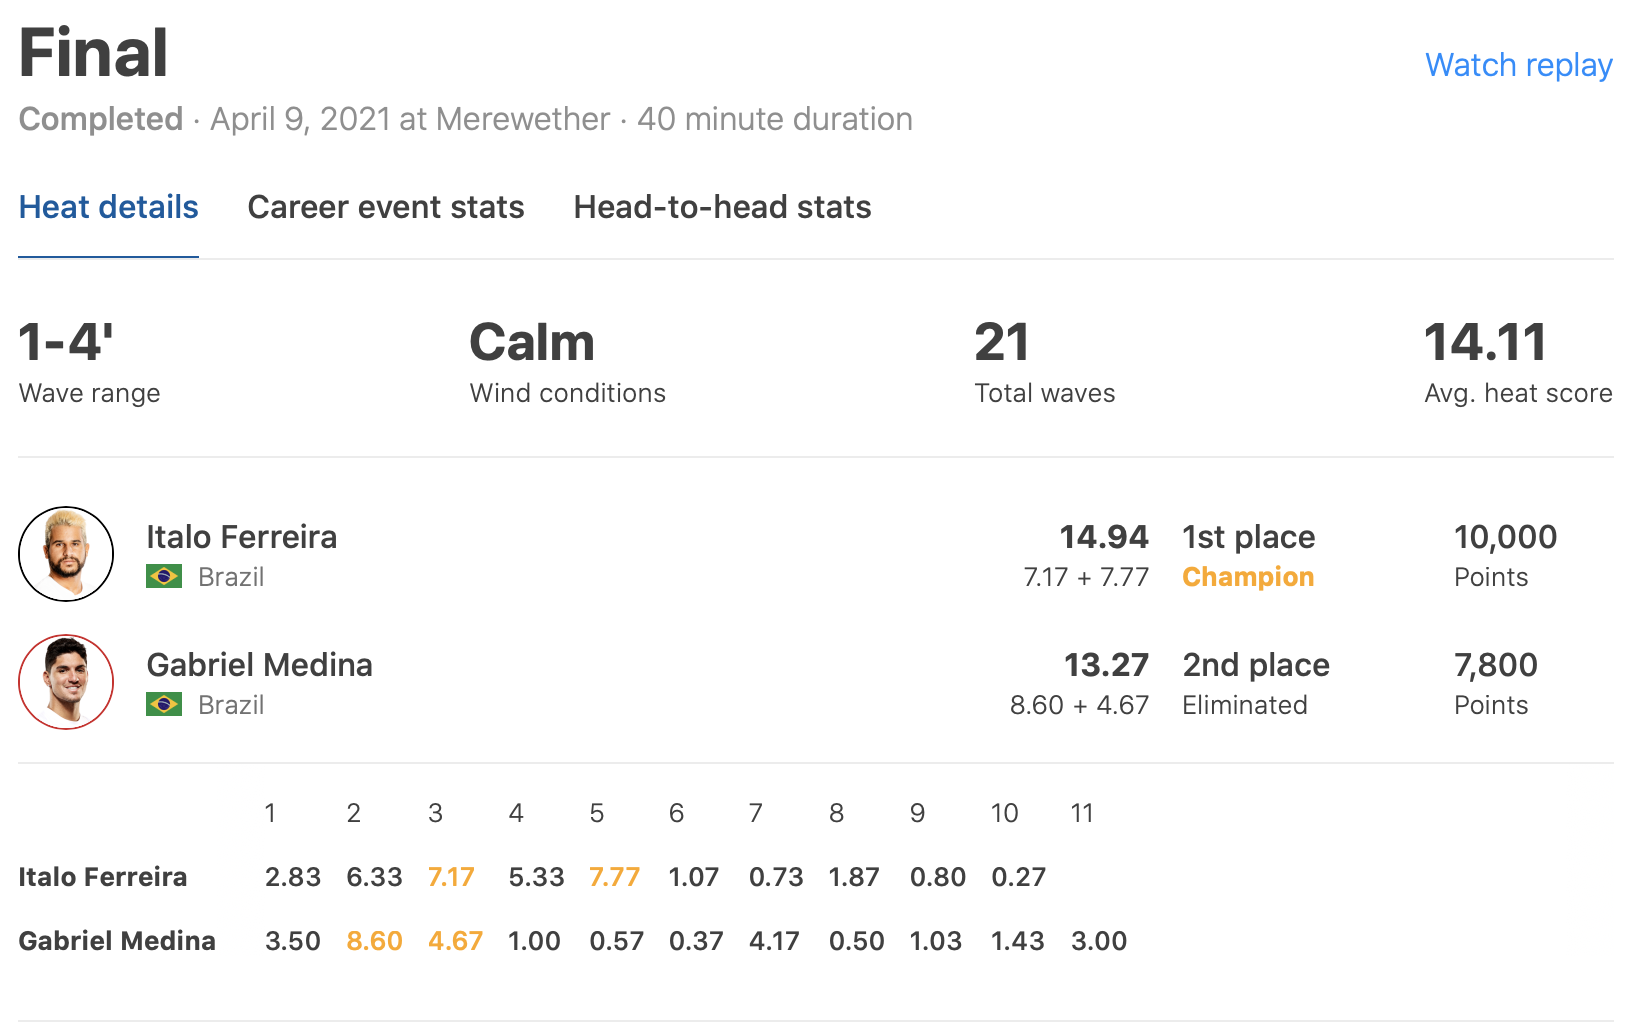This screenshot has height=1030, width=1634.
Task: Click the 14.11 average heat score
Action: 1485,342
